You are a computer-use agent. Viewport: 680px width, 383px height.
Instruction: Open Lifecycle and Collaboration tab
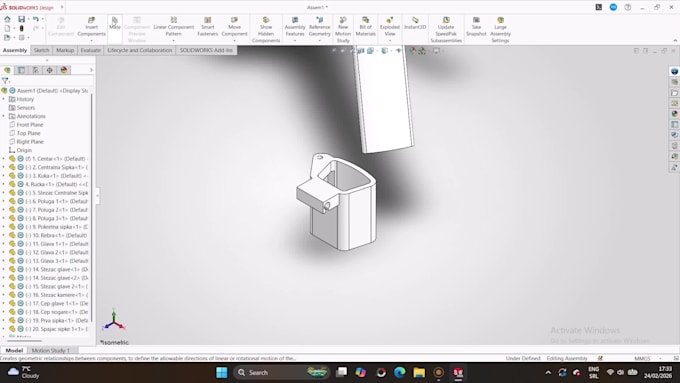pyautogui.click(x=140, y=50)
